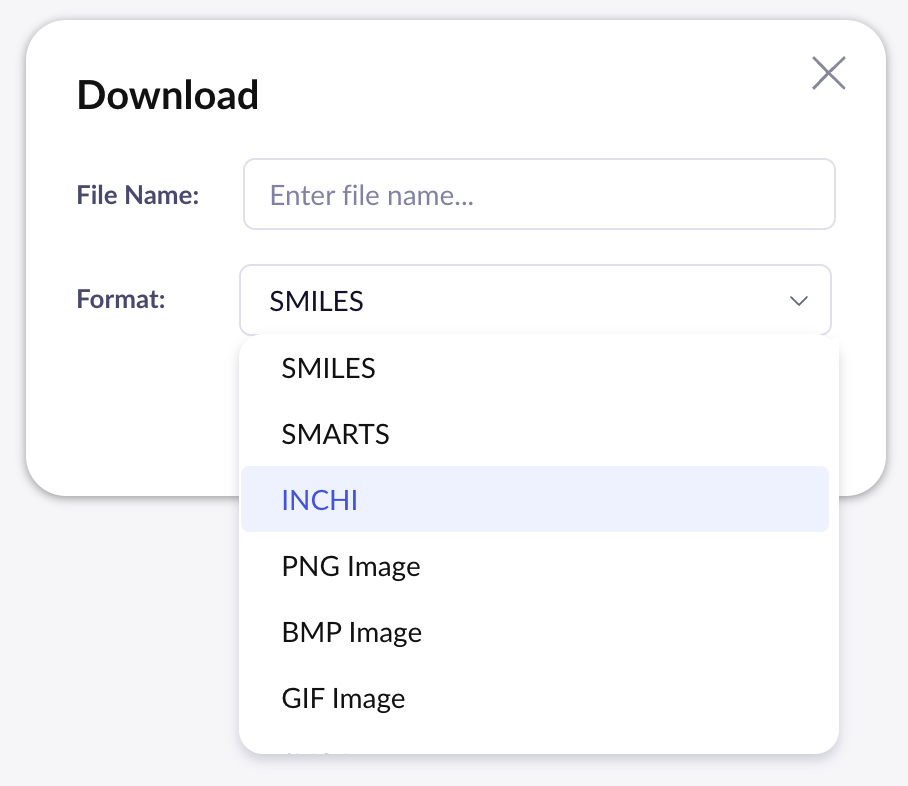Click the "File Name:" label
The width and height of the screenshot is (908, 786).
(x=138, y=195)
